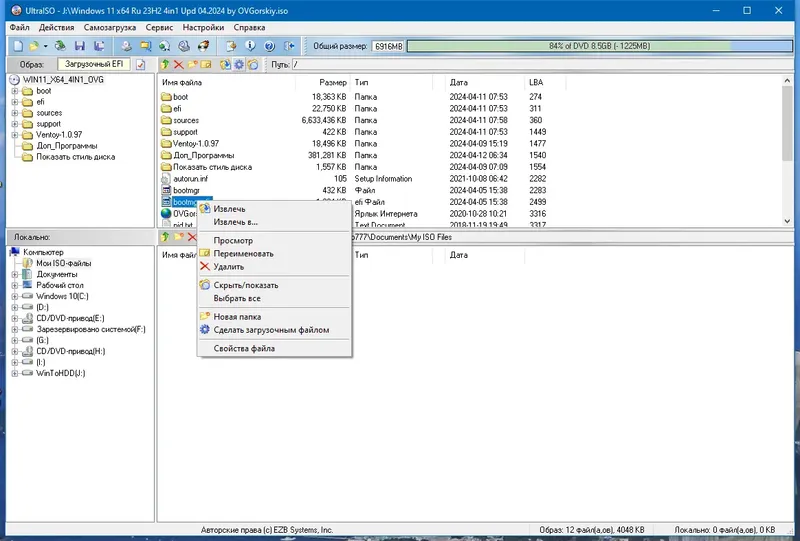
Task: Sort by the LBA column header
Action: click(x=544, y=82)
